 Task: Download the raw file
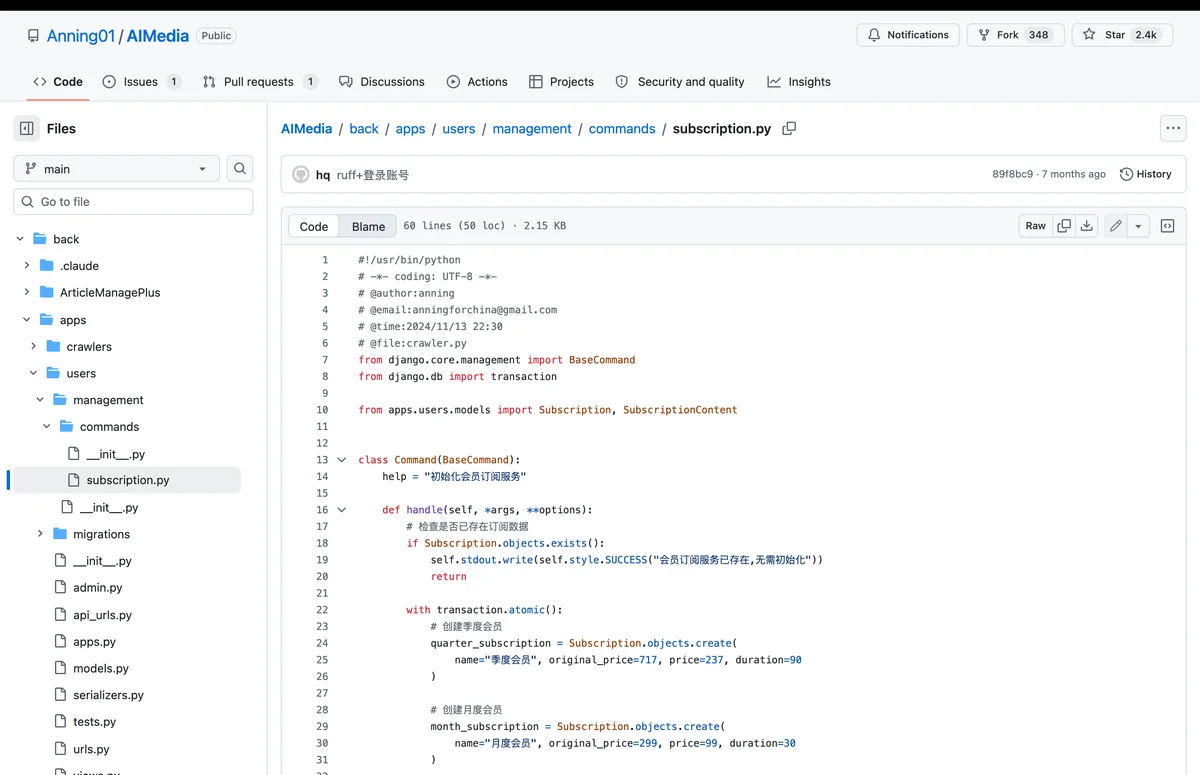tap(1087, 226)
